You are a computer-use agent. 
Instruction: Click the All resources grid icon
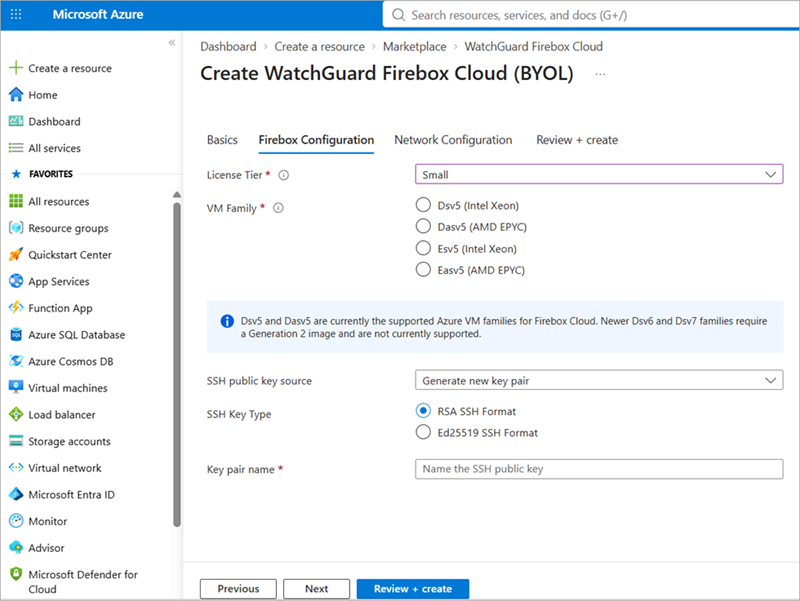pos(16,201)
